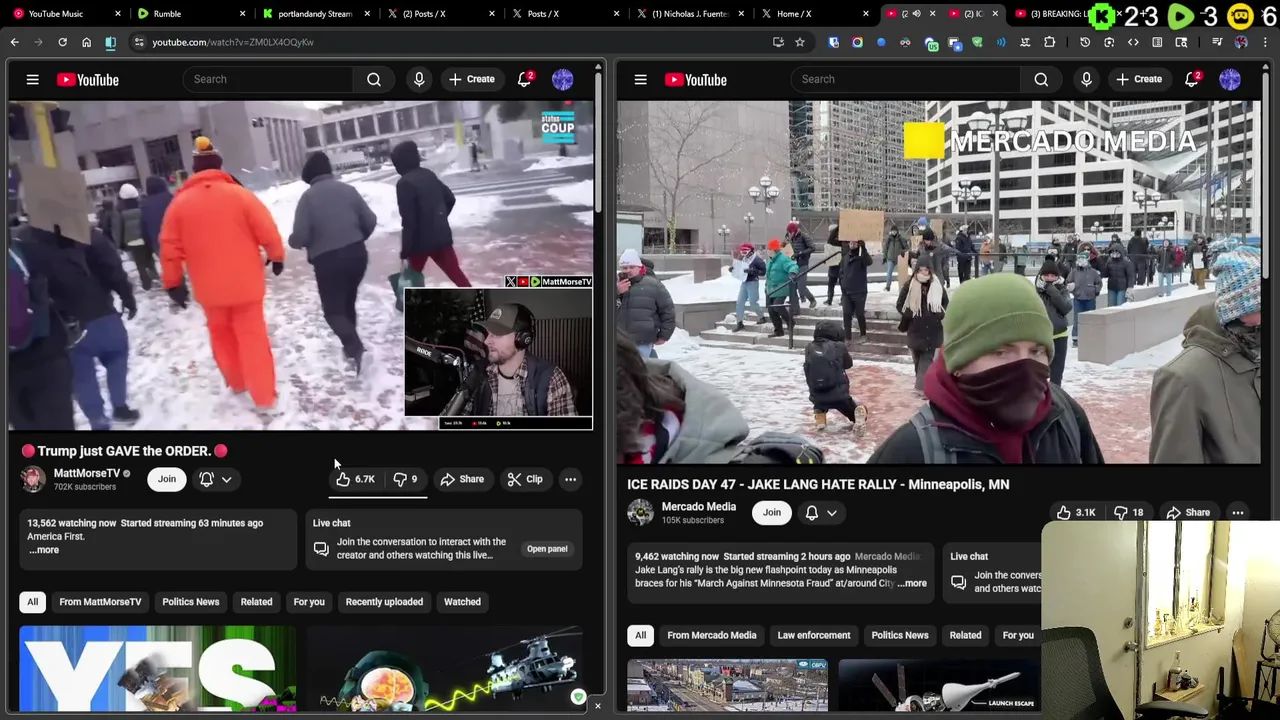Open browser history clock icon
The width and height of the screenshot is (1280, 720).
(x=1085, y=42)
